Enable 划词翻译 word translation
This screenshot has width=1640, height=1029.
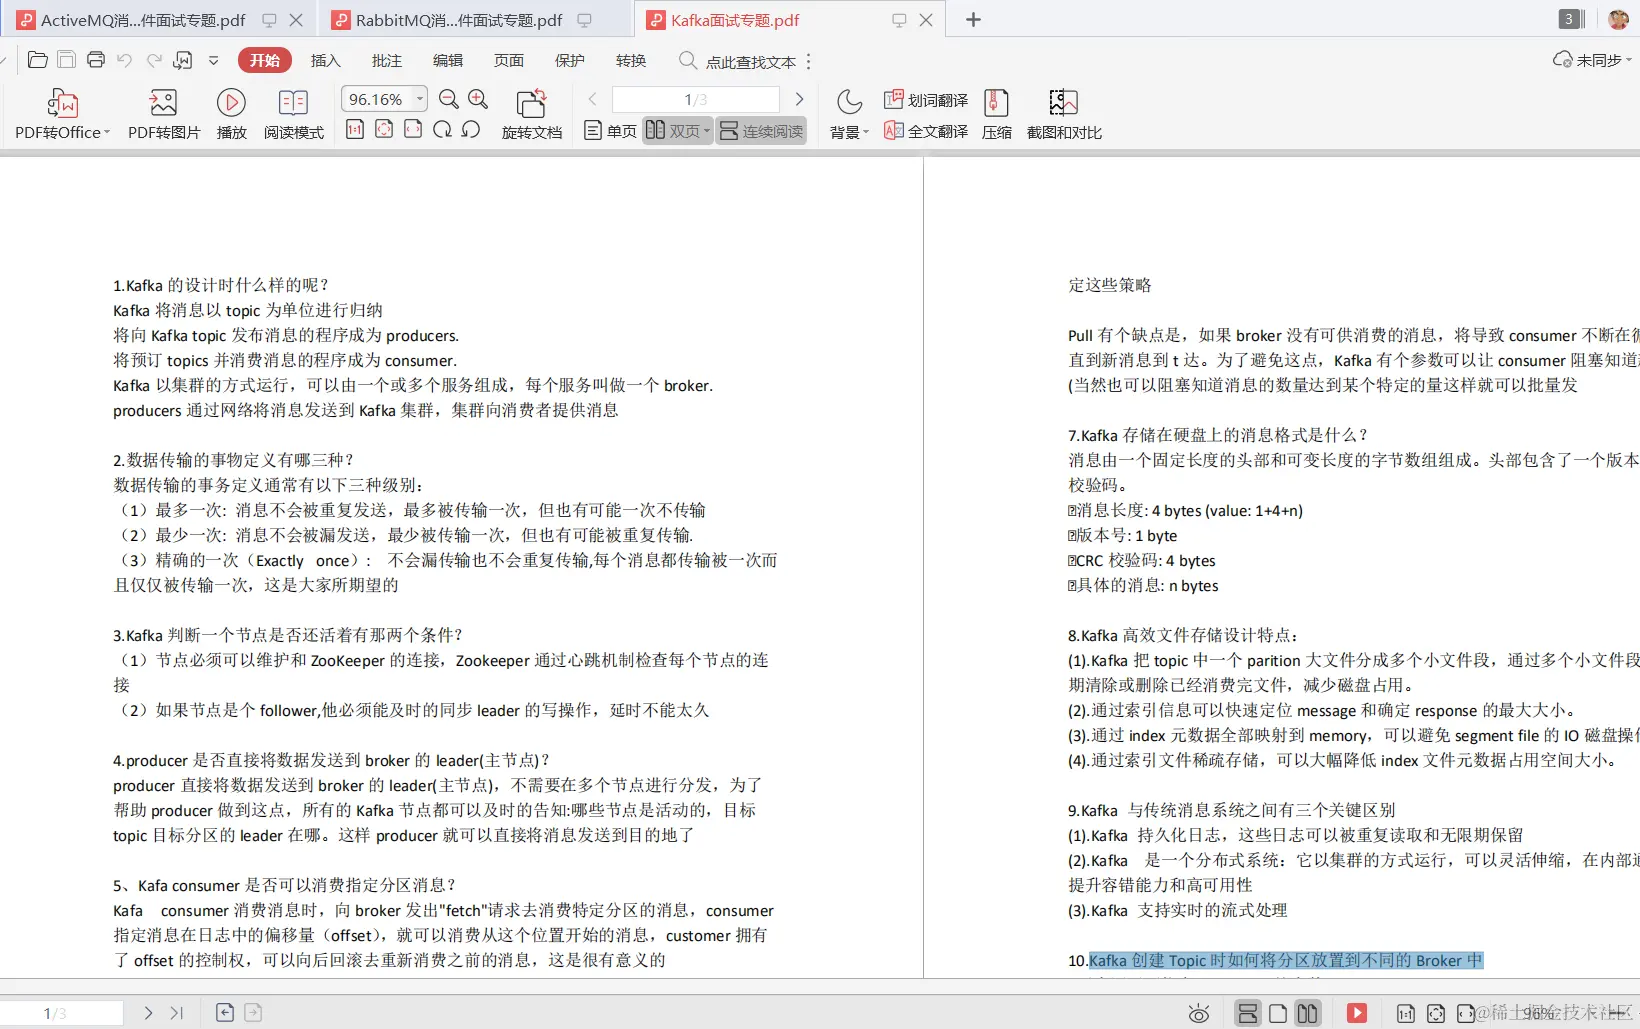[924, 99]
